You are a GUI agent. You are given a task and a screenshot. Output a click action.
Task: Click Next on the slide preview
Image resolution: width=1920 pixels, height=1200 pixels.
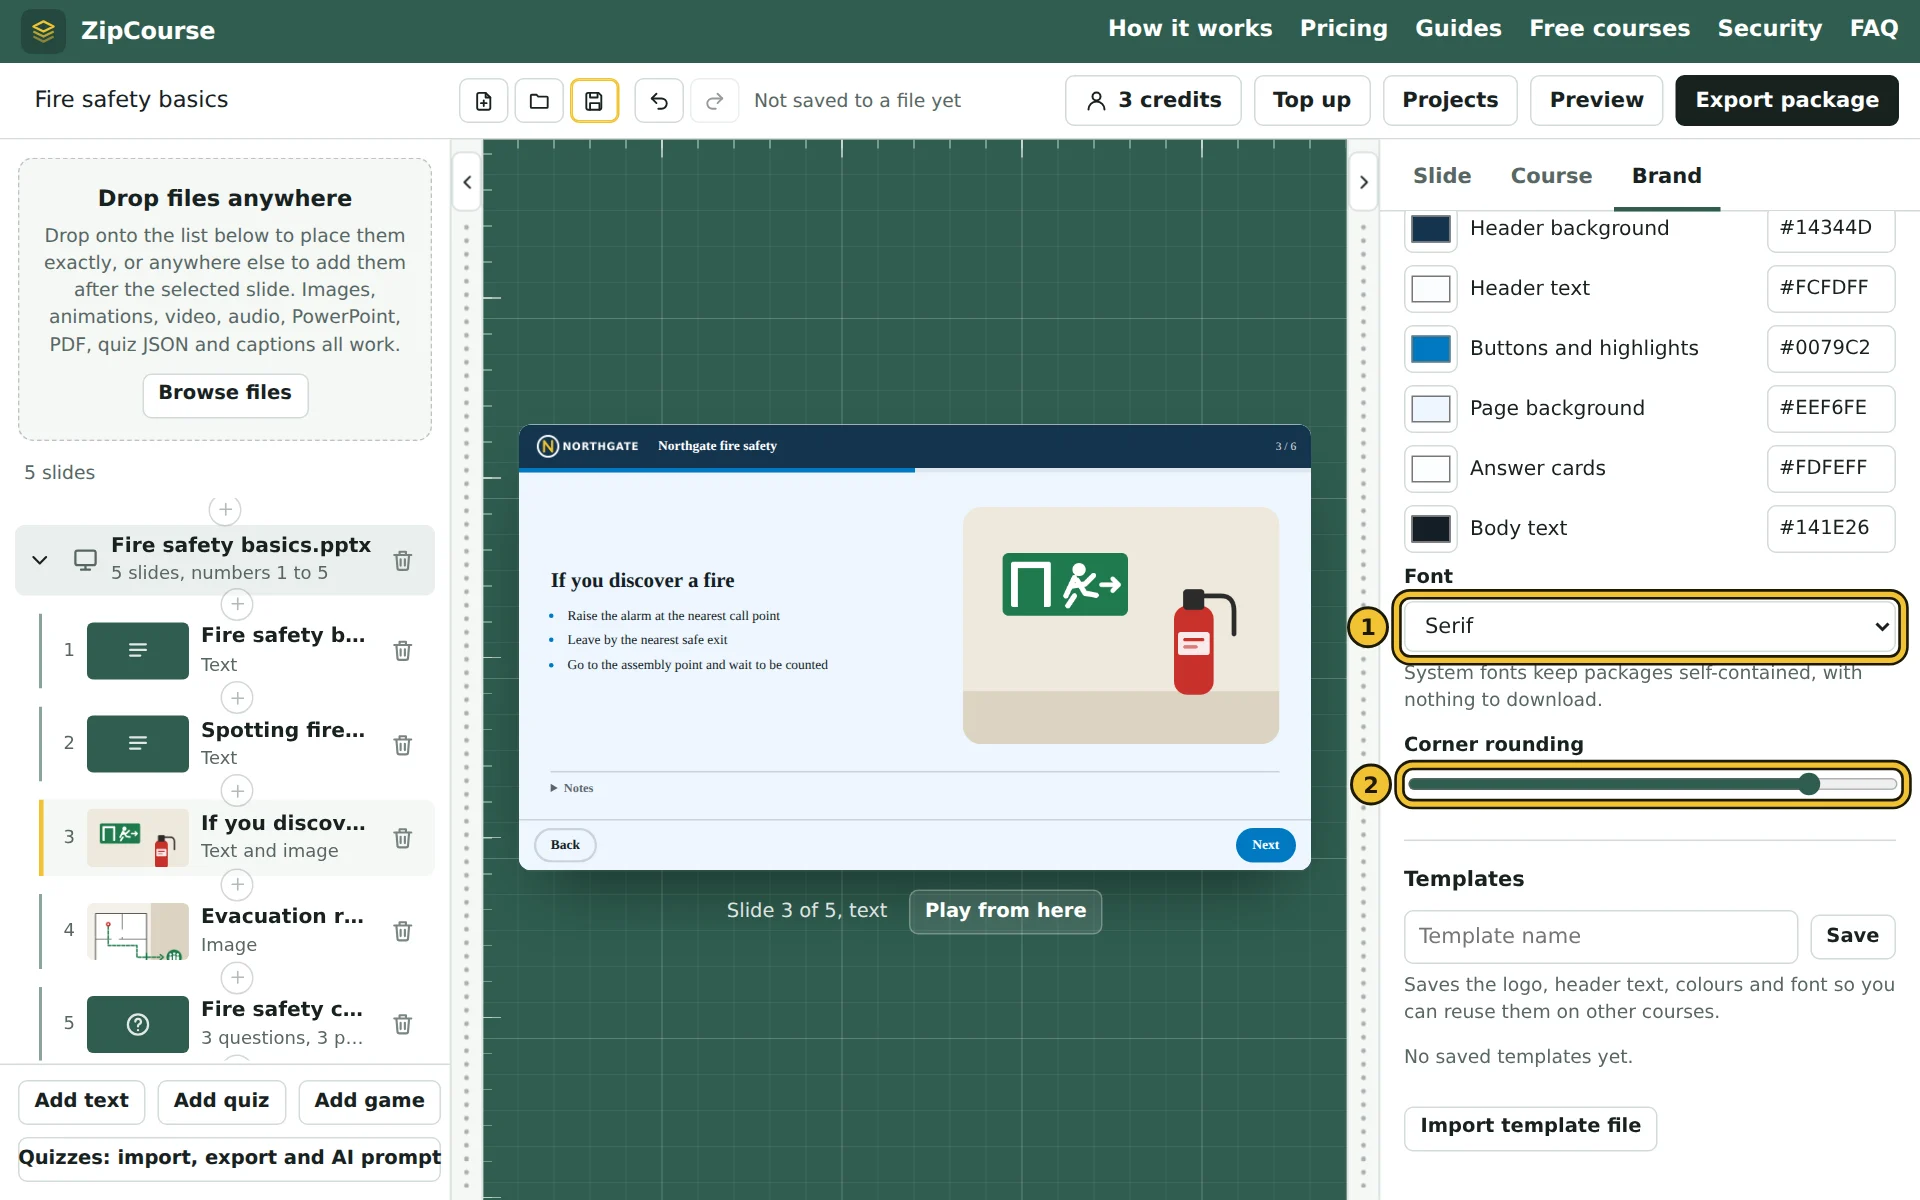click(1265, 845)
